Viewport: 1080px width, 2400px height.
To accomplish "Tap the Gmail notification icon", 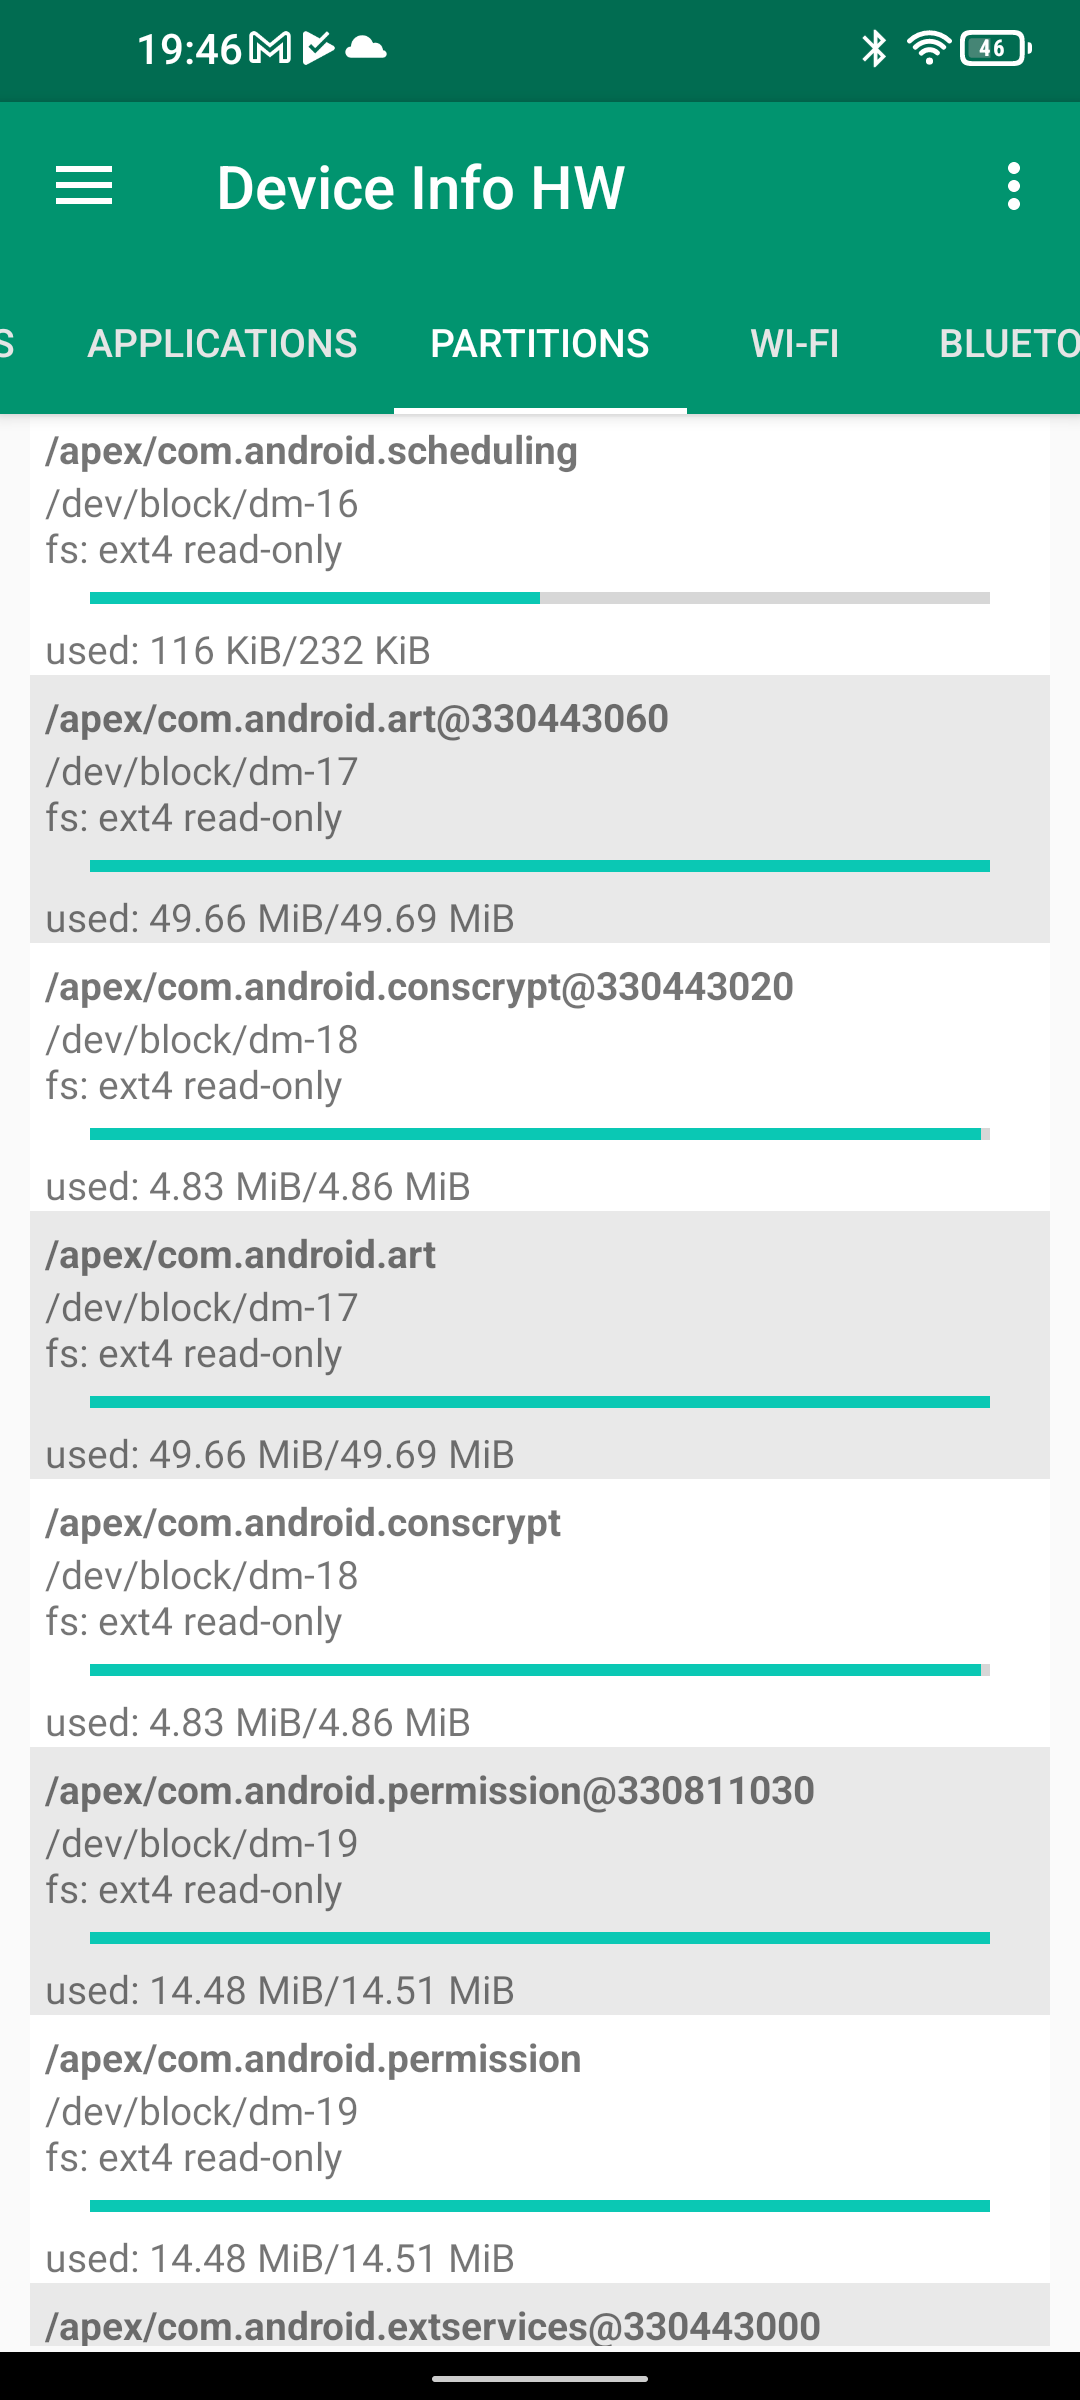I will coord(270,48).
